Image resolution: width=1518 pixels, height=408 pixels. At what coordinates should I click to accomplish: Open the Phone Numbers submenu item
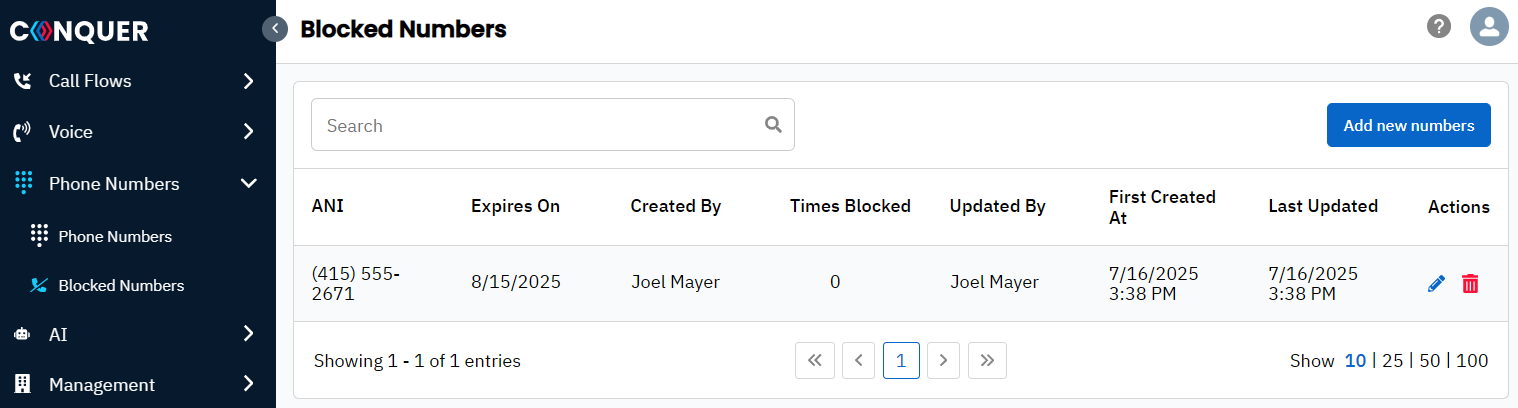(115, 237)
